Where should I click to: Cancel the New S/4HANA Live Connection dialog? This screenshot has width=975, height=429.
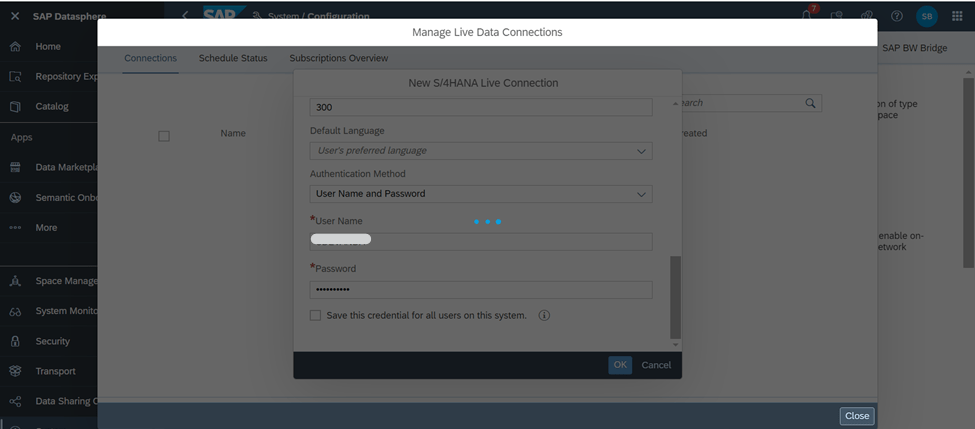(x=656, y=365)
